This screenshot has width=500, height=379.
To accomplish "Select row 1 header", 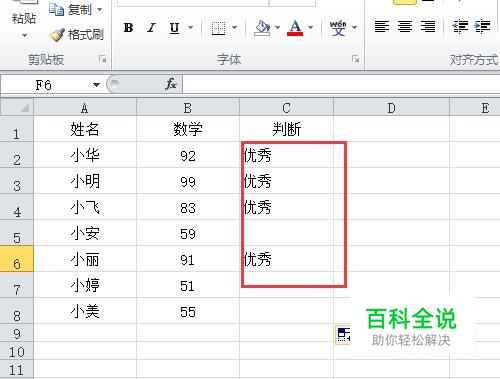I will (x=17, y=129).
